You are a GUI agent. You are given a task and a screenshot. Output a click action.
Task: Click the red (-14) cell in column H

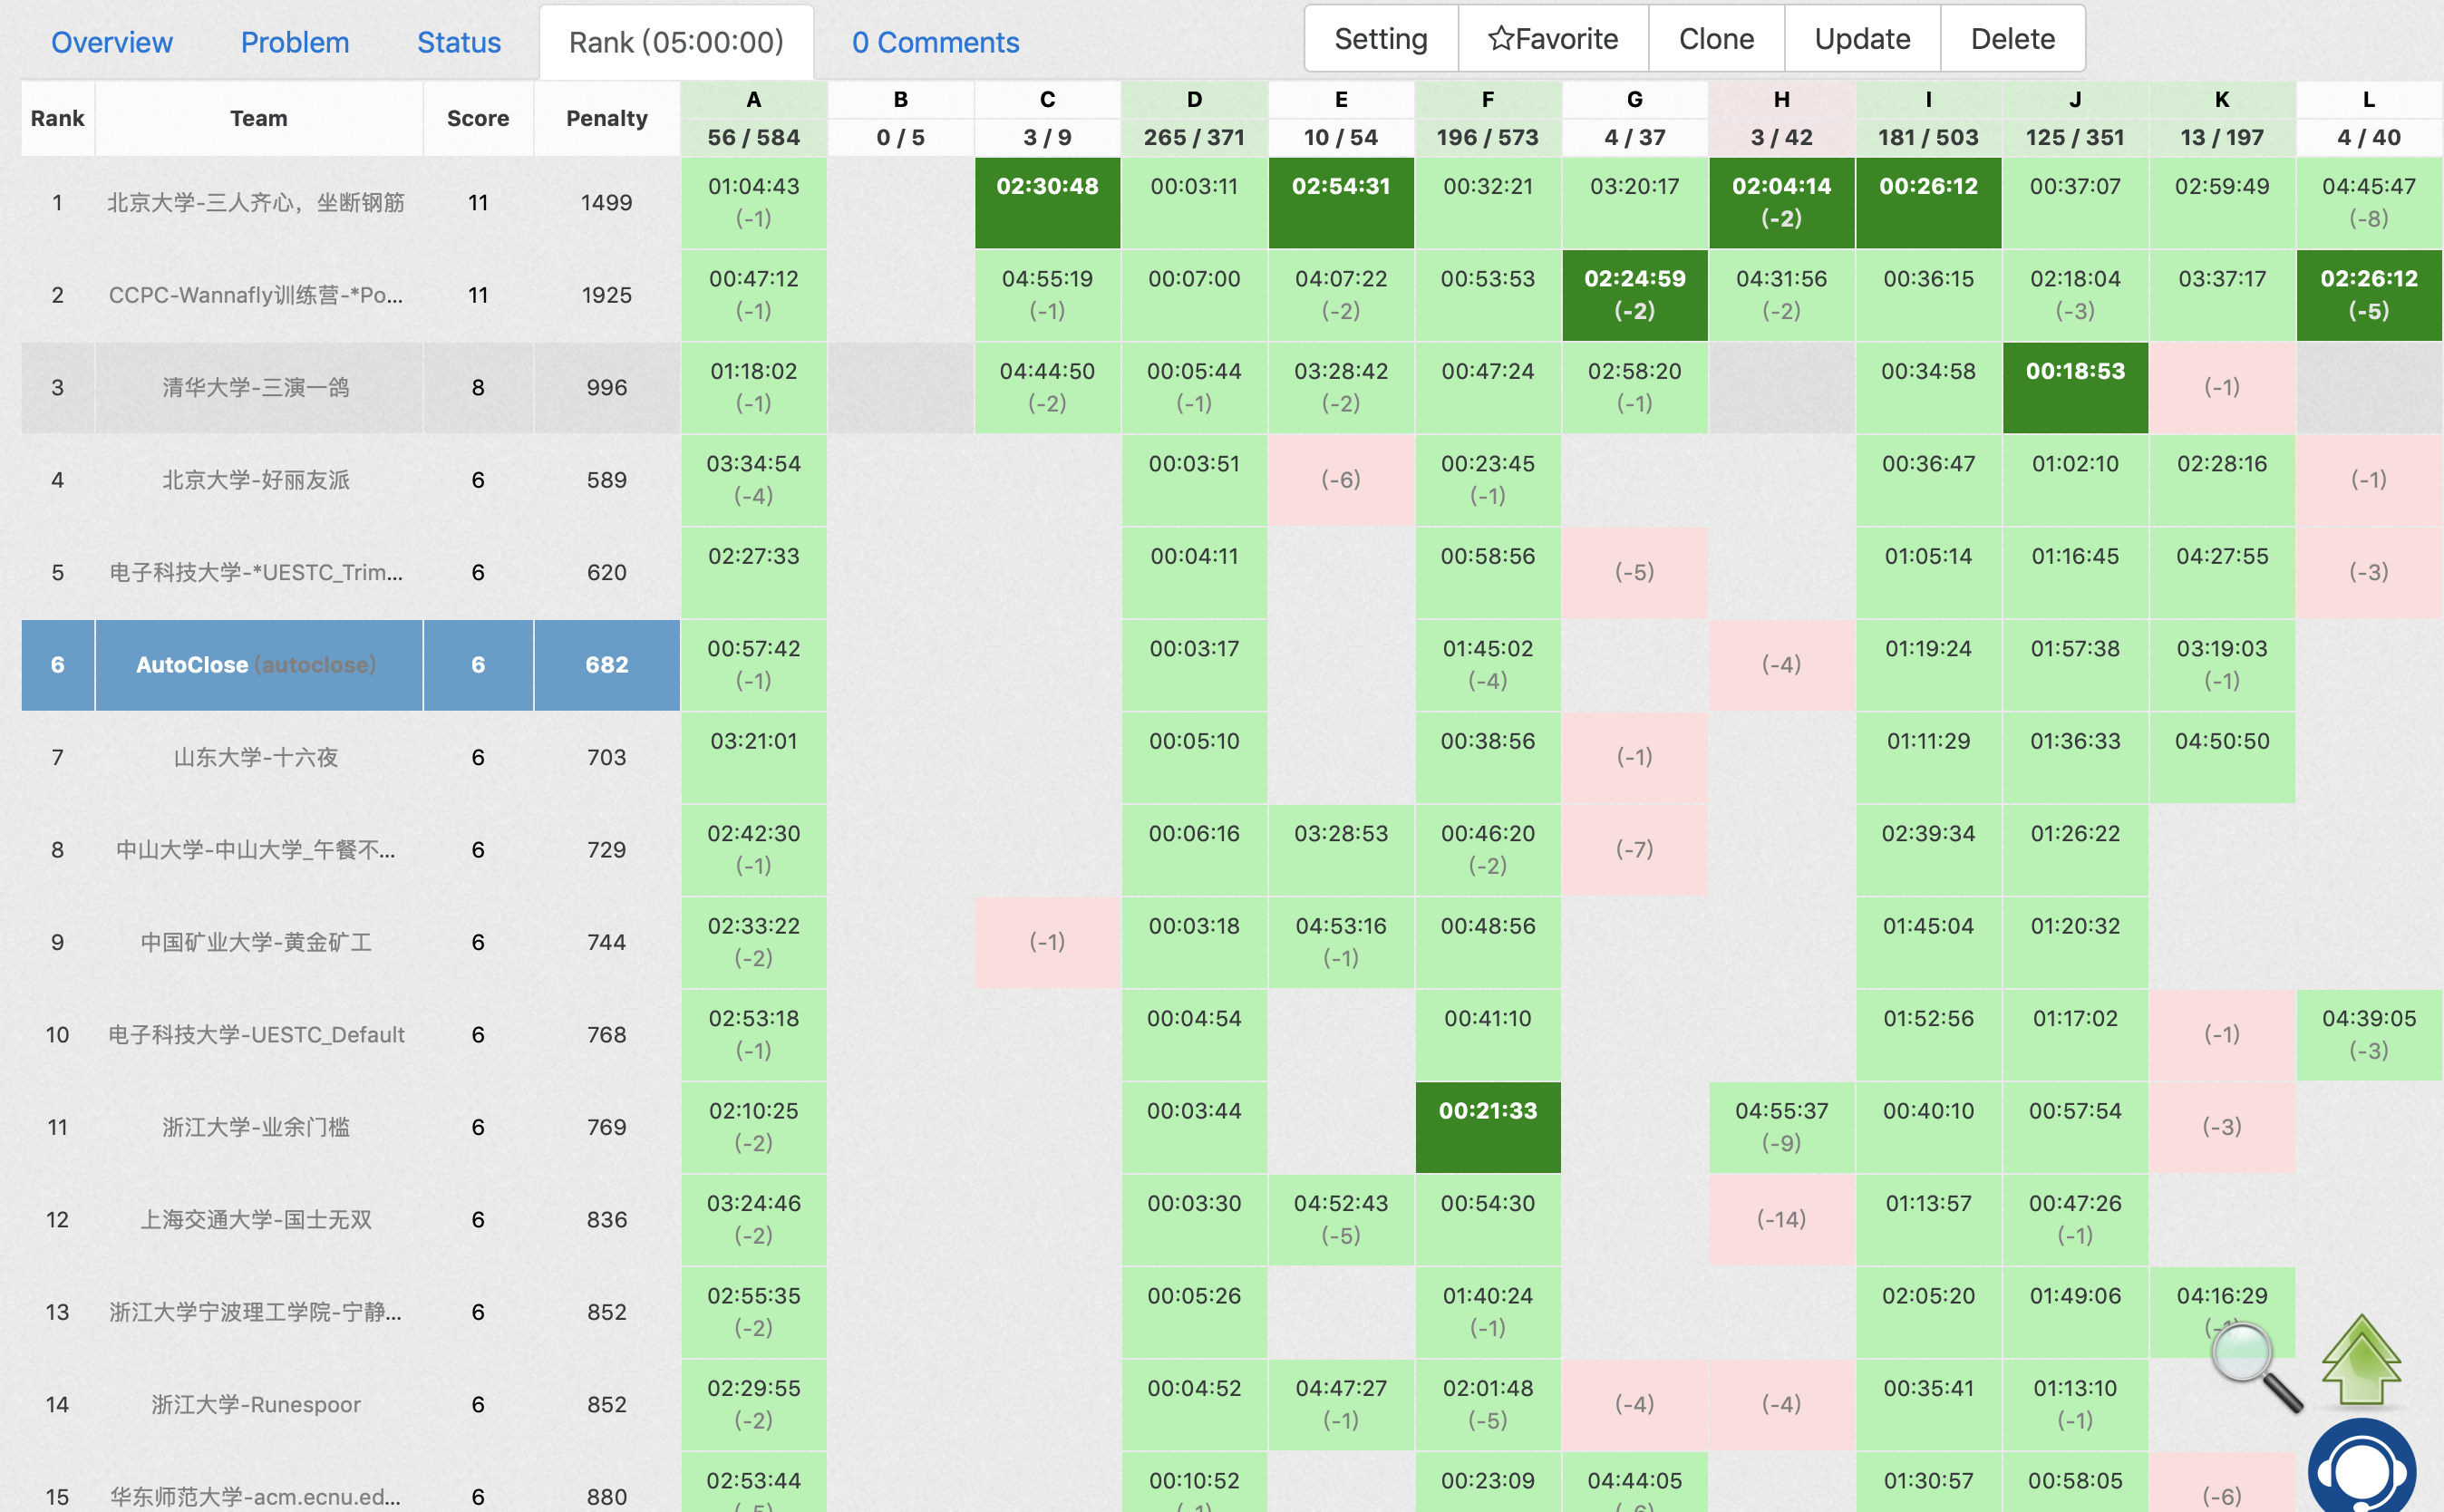pyautogui.click(x=1781, y=1219)
